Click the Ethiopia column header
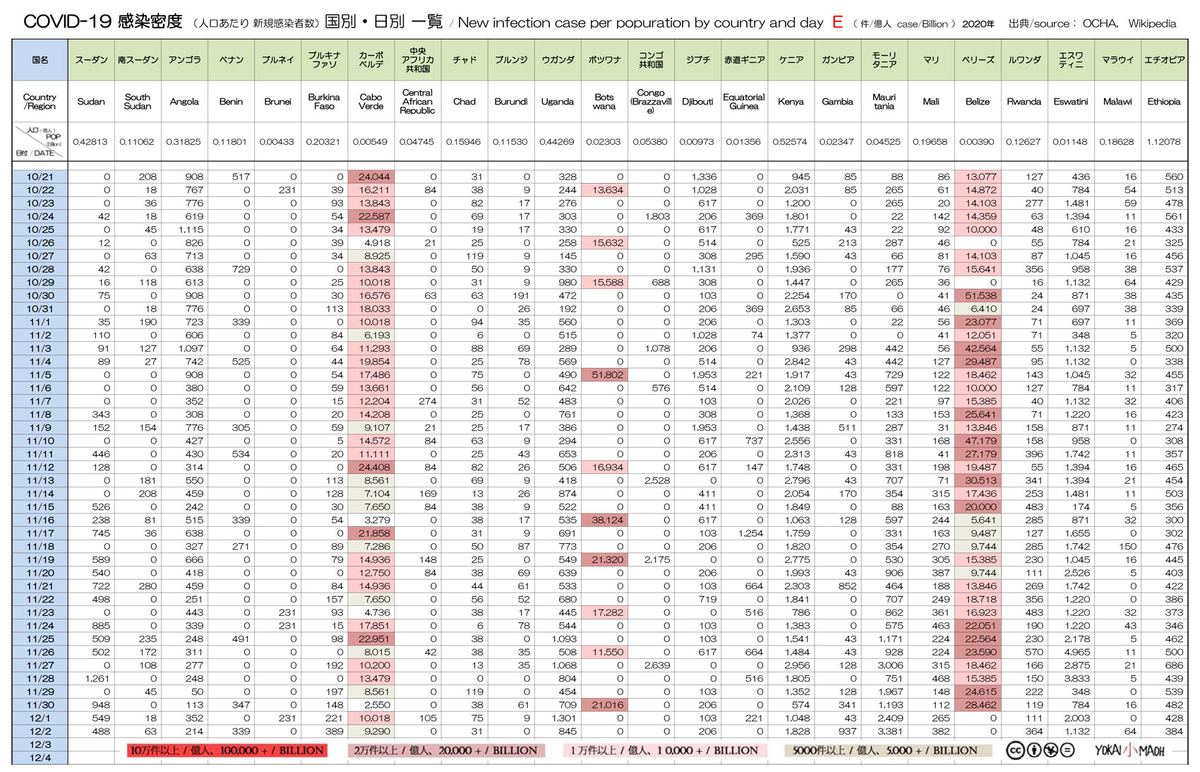This screenshot has width=1200, height=772. tap(1164, 102)
